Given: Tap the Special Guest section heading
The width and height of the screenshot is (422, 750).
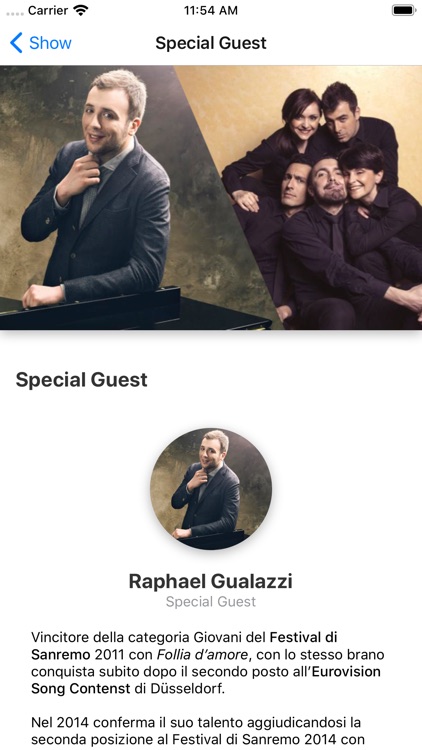Looking at the screenshot, I should pyautogui.click(x=81, y=380).
